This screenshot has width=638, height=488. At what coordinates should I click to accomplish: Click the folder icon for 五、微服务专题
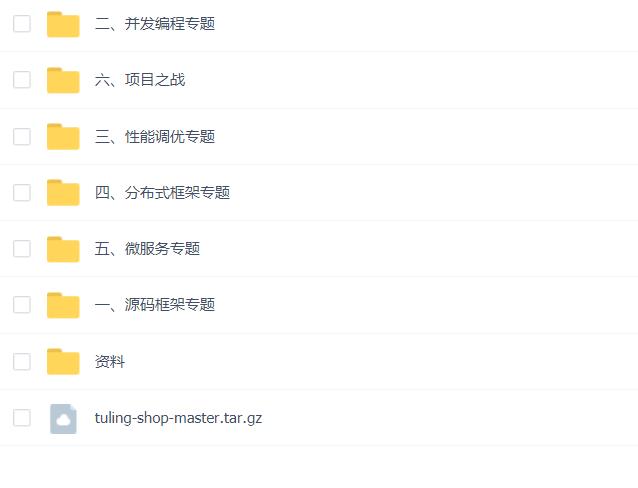pyautogui.click(x=63, y=249)
